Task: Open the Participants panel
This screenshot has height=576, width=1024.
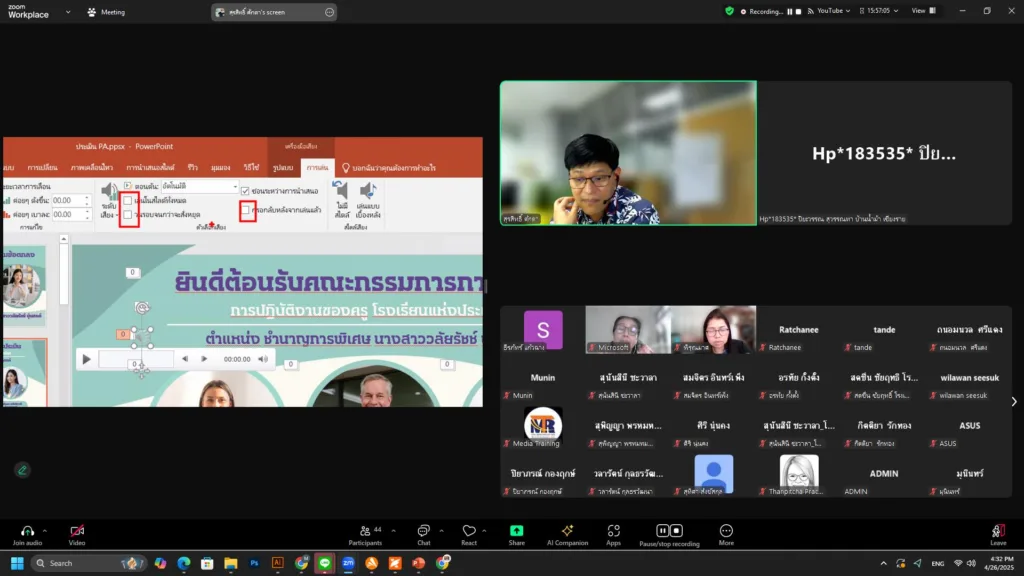Action: 364,531
